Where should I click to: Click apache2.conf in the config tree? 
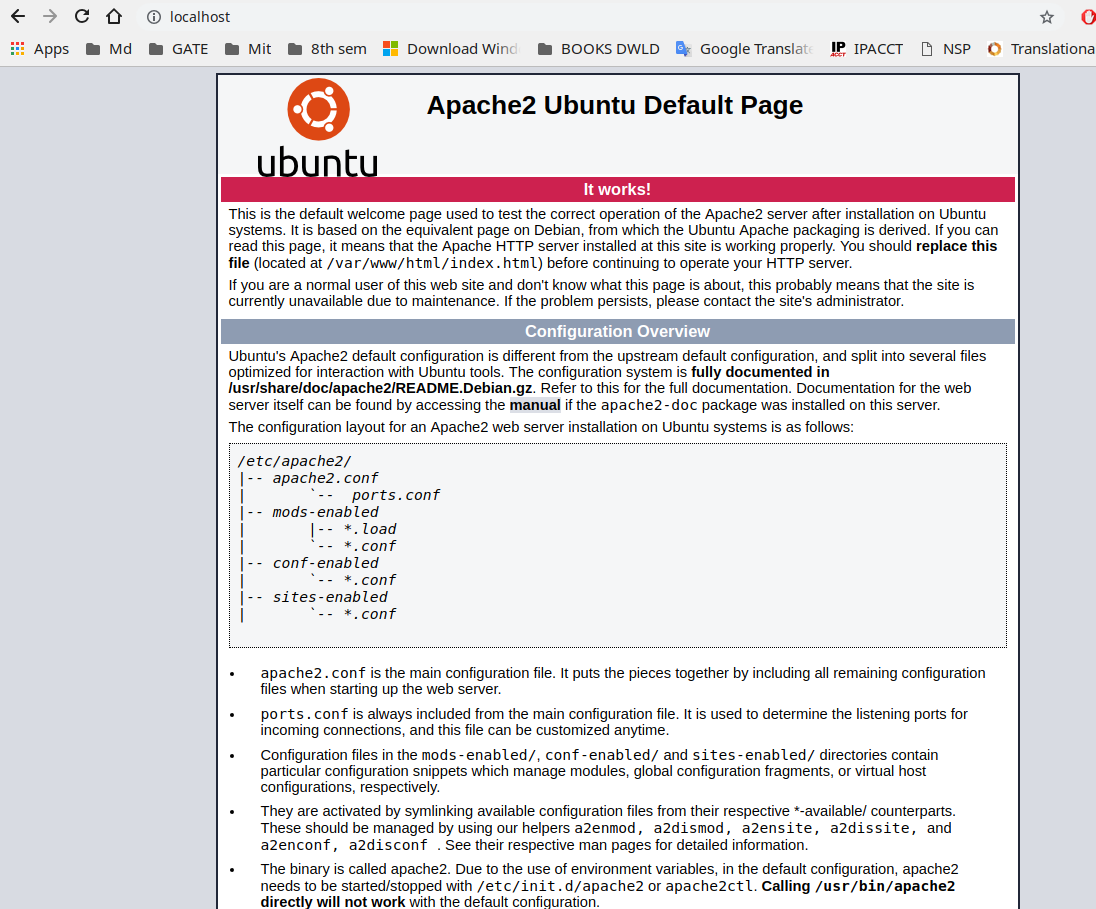point(325,478)
